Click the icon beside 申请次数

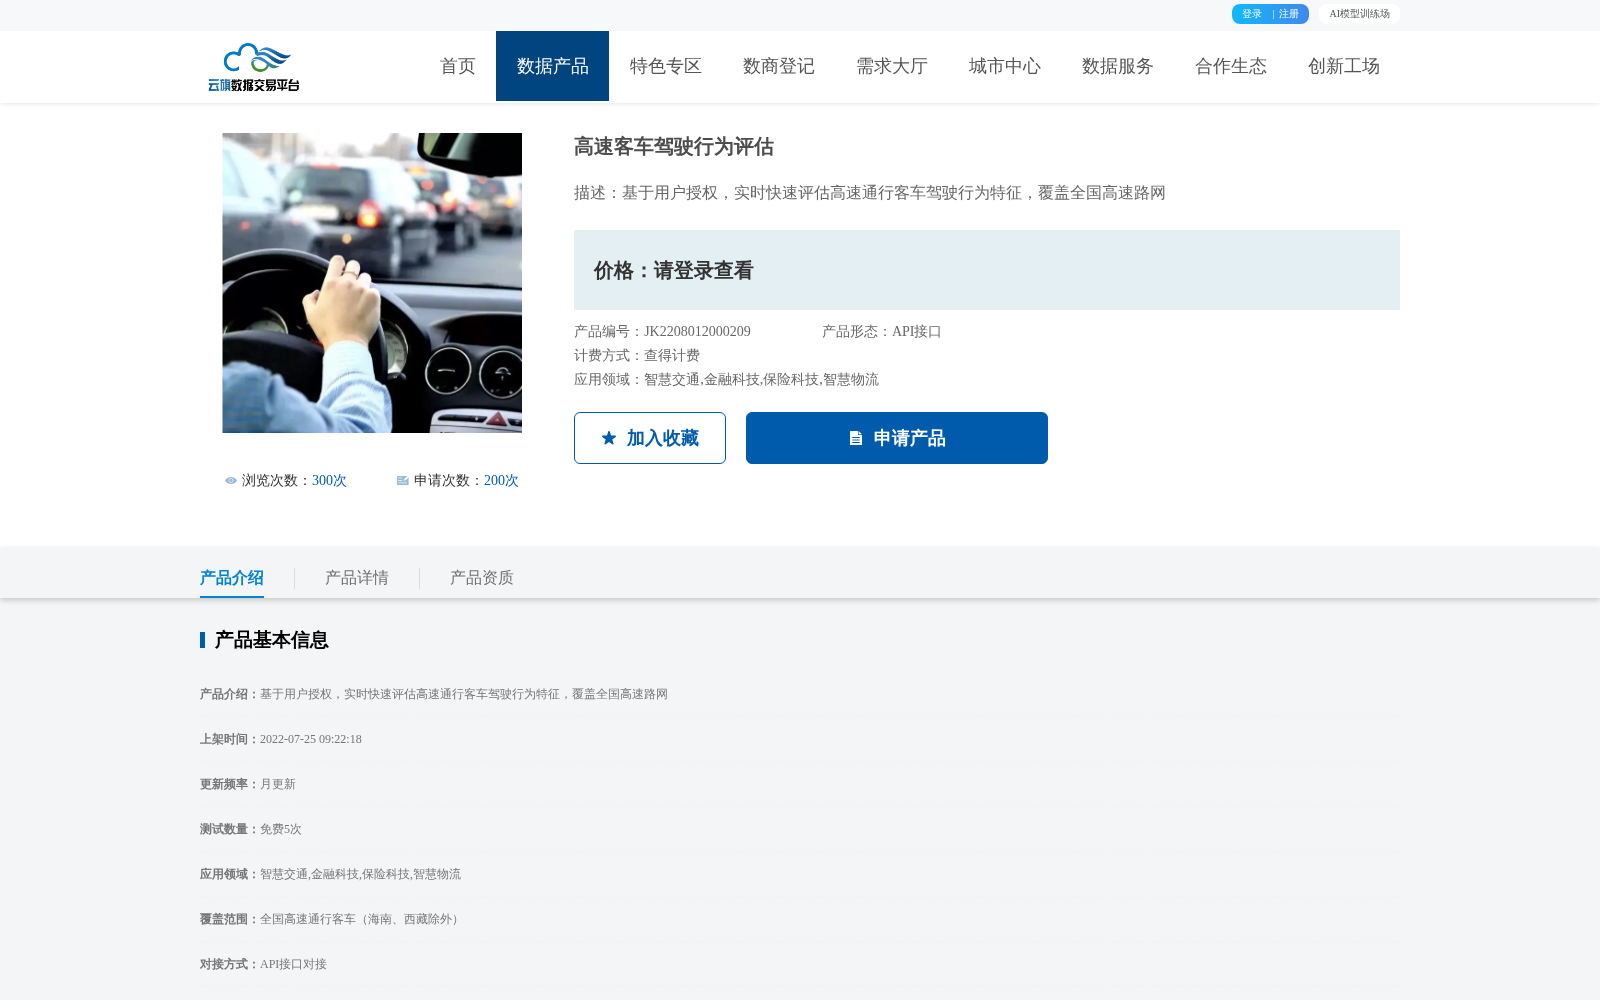[x=403, y=481]
